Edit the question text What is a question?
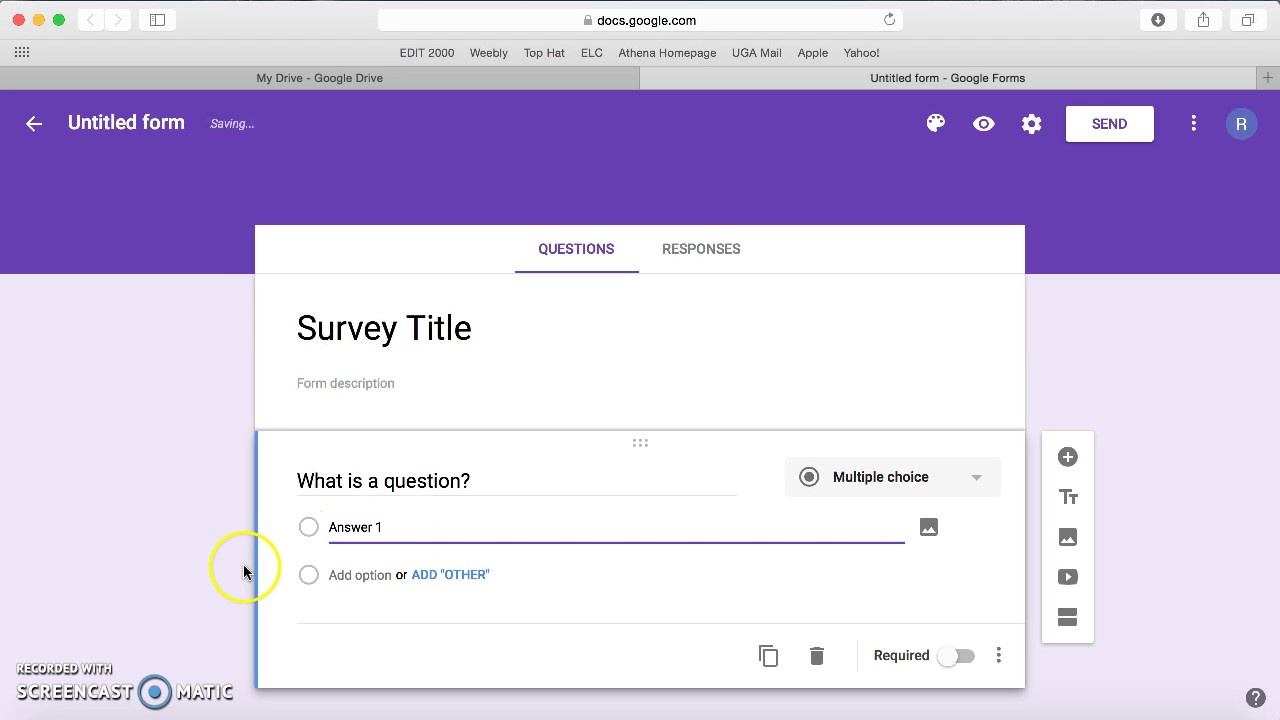Screen dimensions: 1280x720 [x=516, y=481]
